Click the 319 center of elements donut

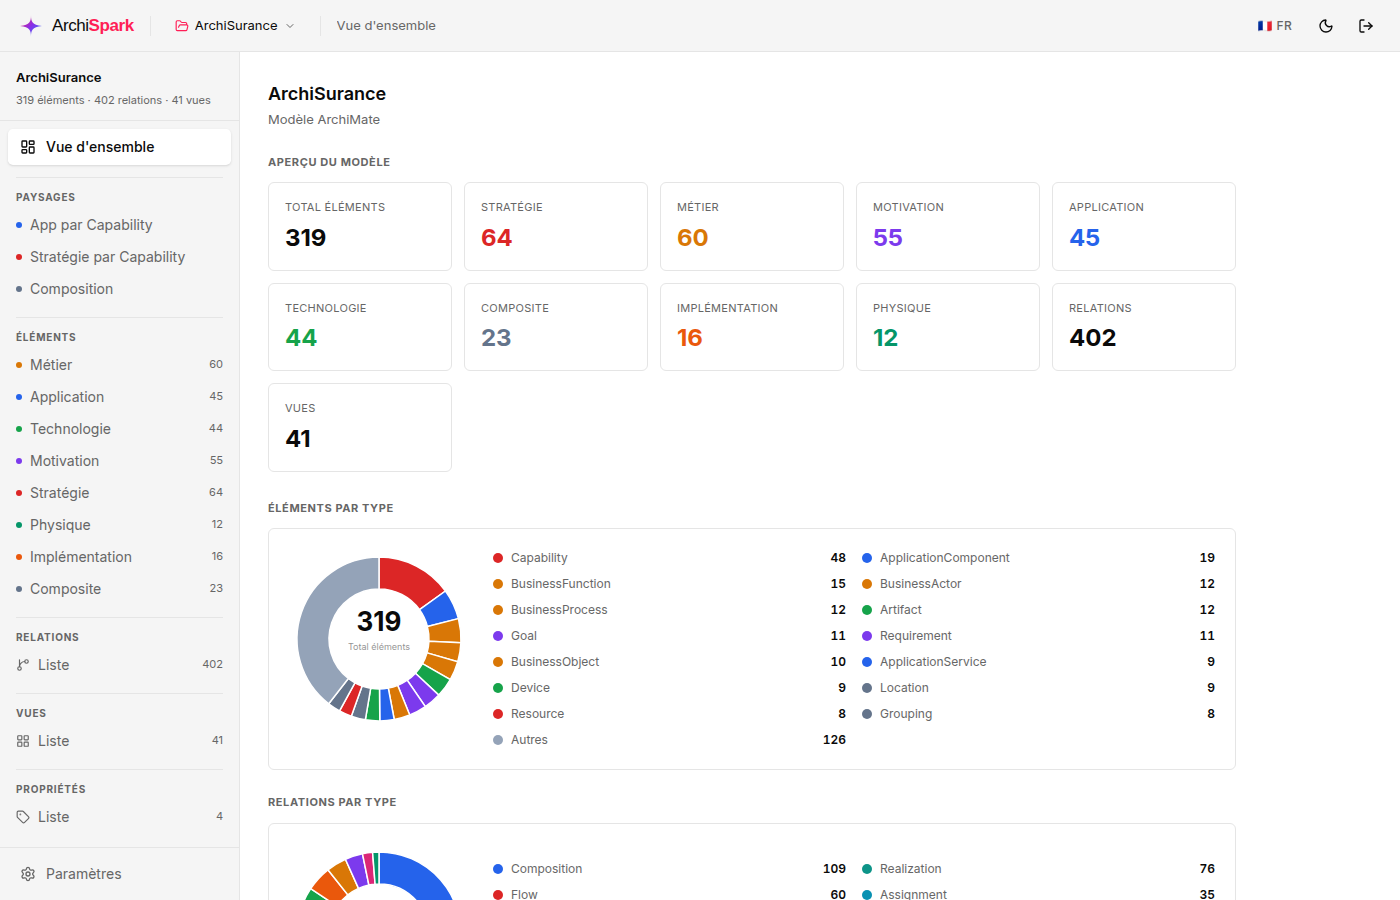379,622
